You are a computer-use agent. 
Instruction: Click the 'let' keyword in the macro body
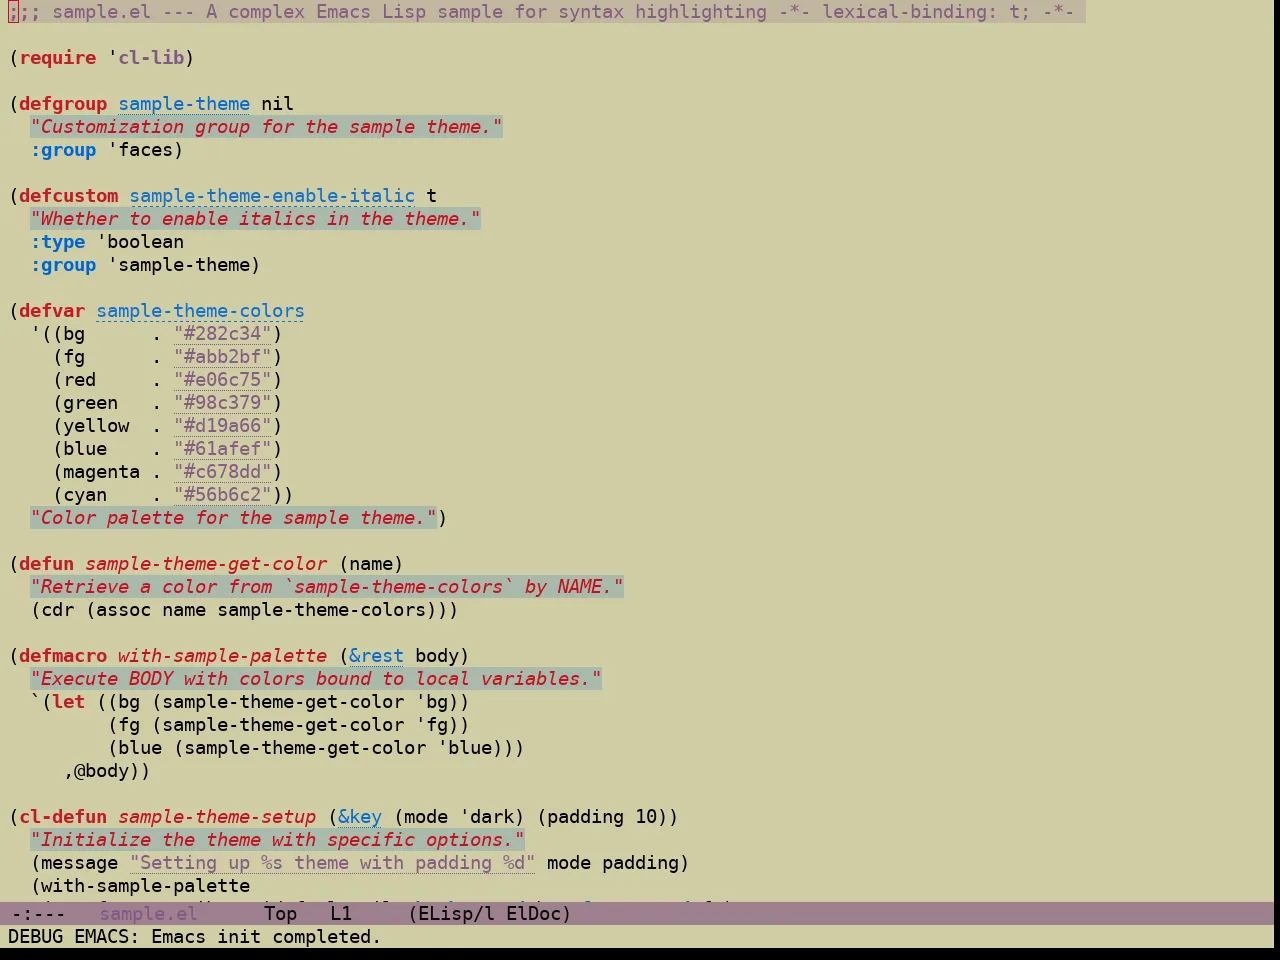[69, 702]
